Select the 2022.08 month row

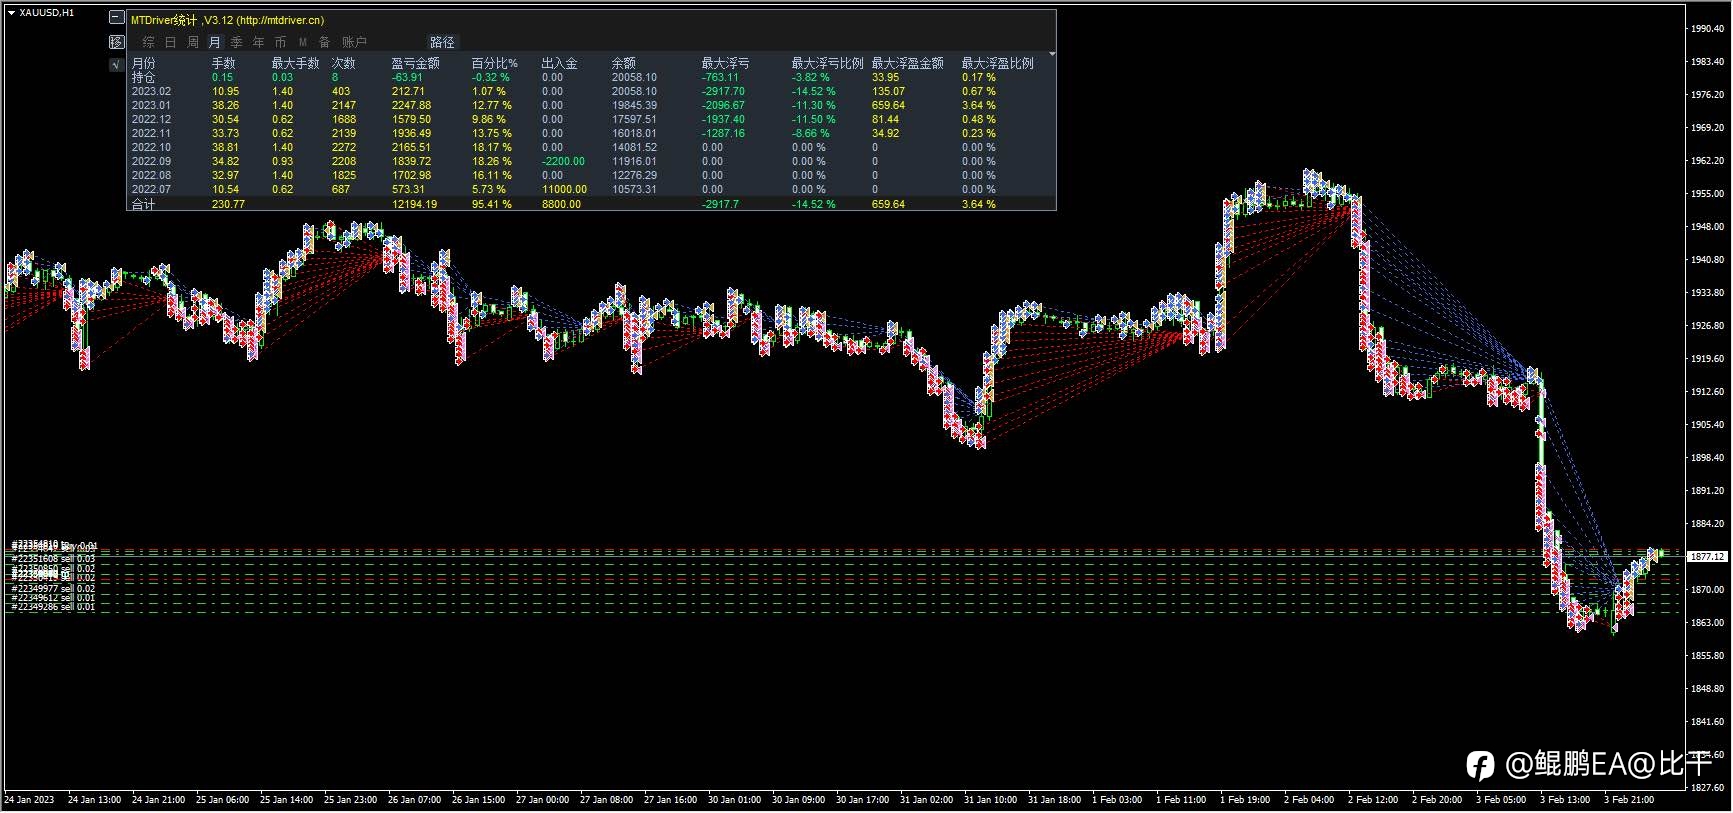[x=591, y=175]
